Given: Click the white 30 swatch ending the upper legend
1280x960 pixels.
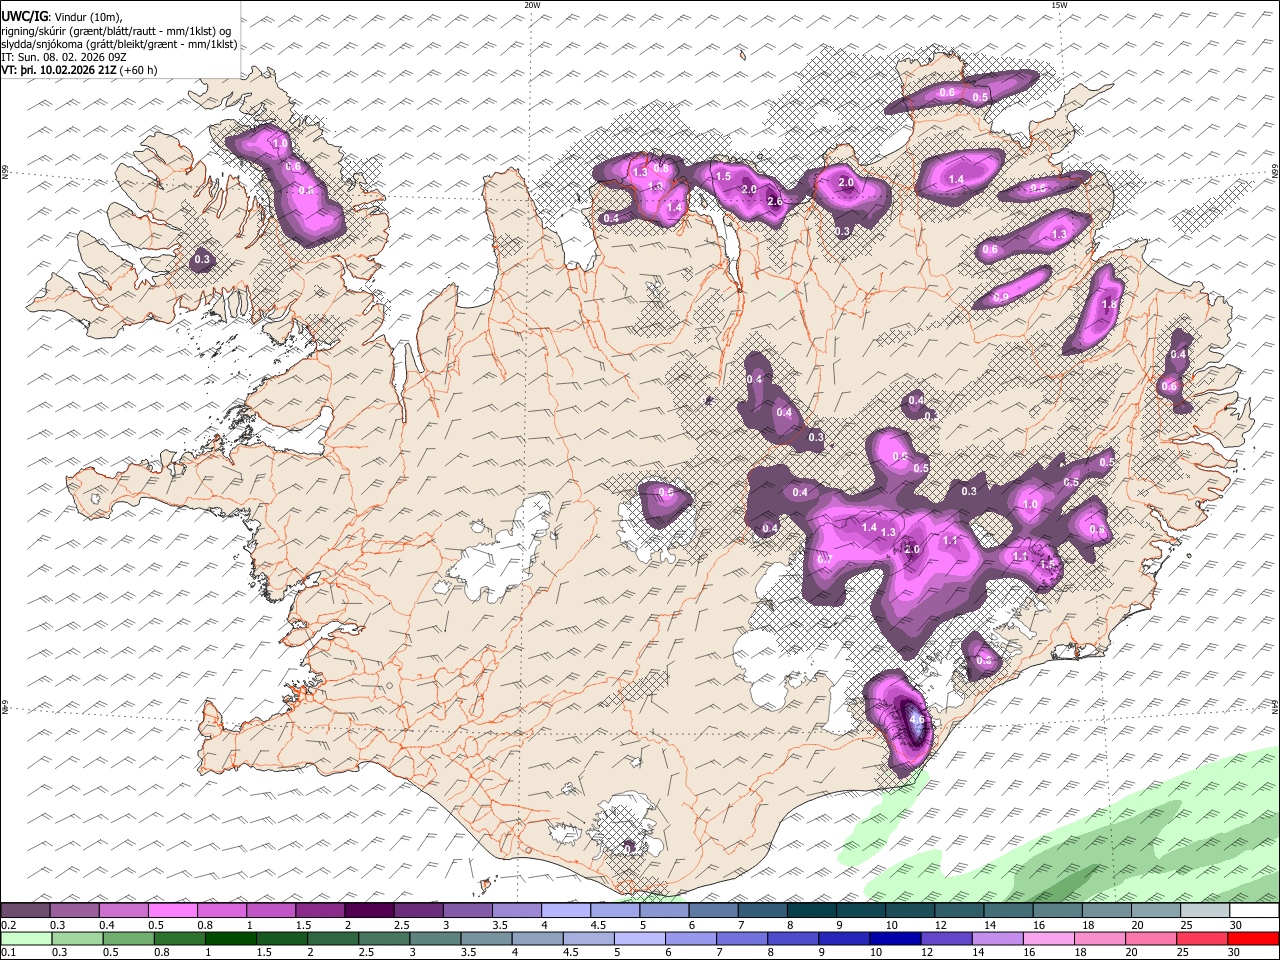Looking at the screenshot, I should (x=1254, y=911).
